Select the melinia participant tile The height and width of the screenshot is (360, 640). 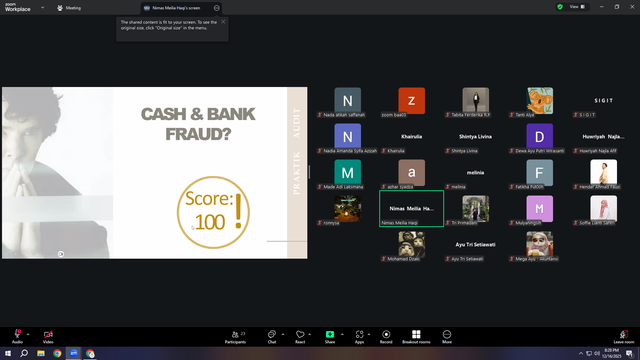click(476, 174)
